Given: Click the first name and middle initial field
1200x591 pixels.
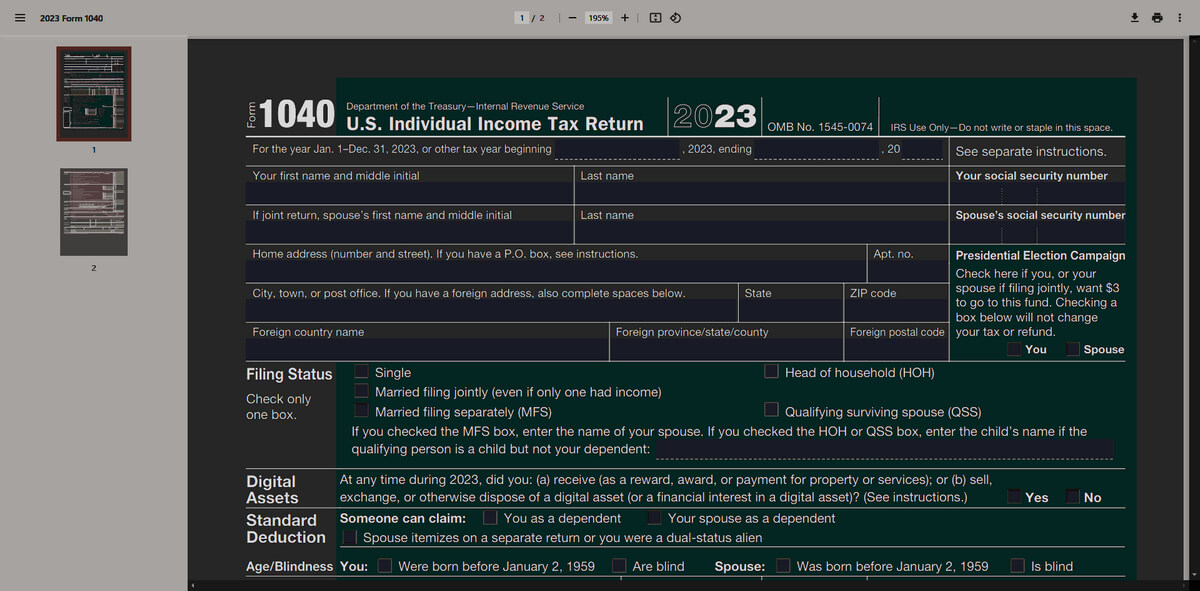Looking at the screenshot, I should (x=410, y=194).
